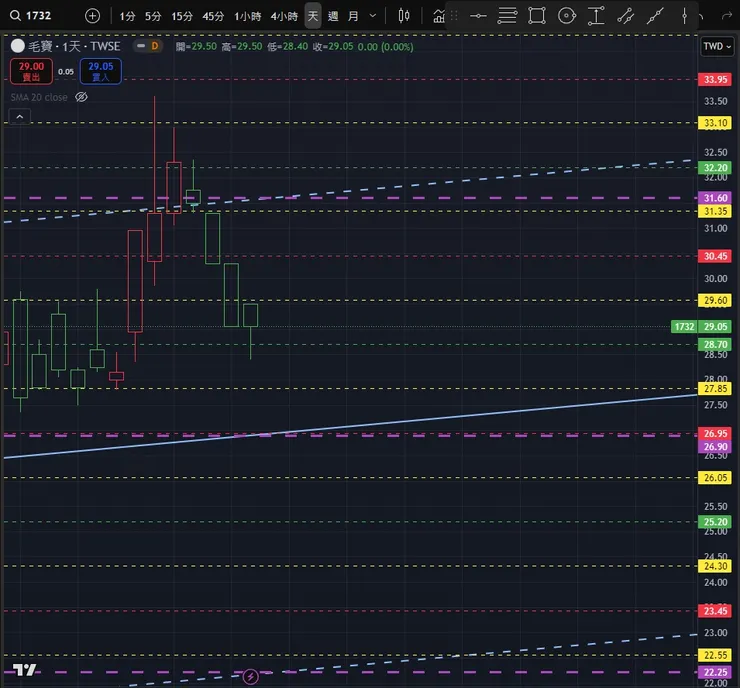Click the TradingView logo
The width and height of the screenshot is (740, 688).
(x=25, y=670)
